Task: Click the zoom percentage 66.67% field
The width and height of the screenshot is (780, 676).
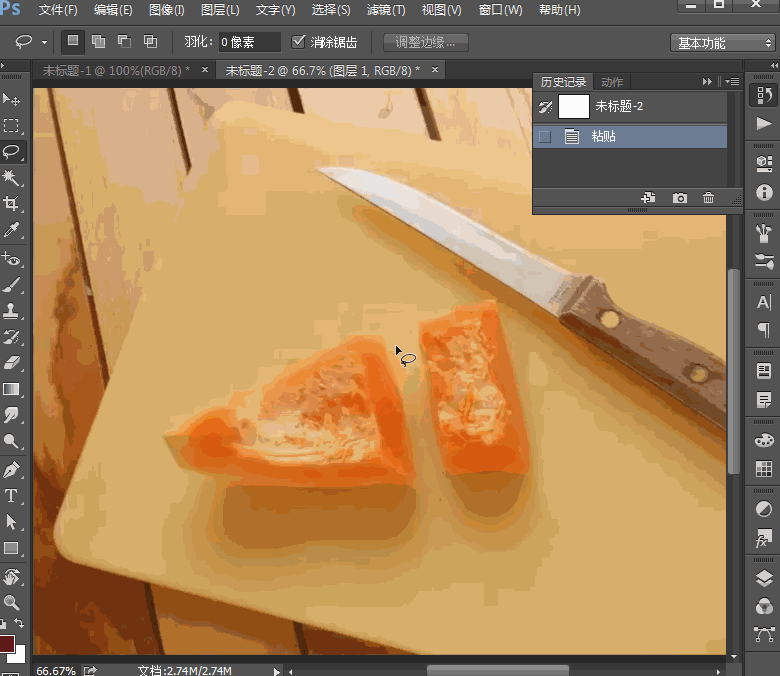Action: click(56, 671)
